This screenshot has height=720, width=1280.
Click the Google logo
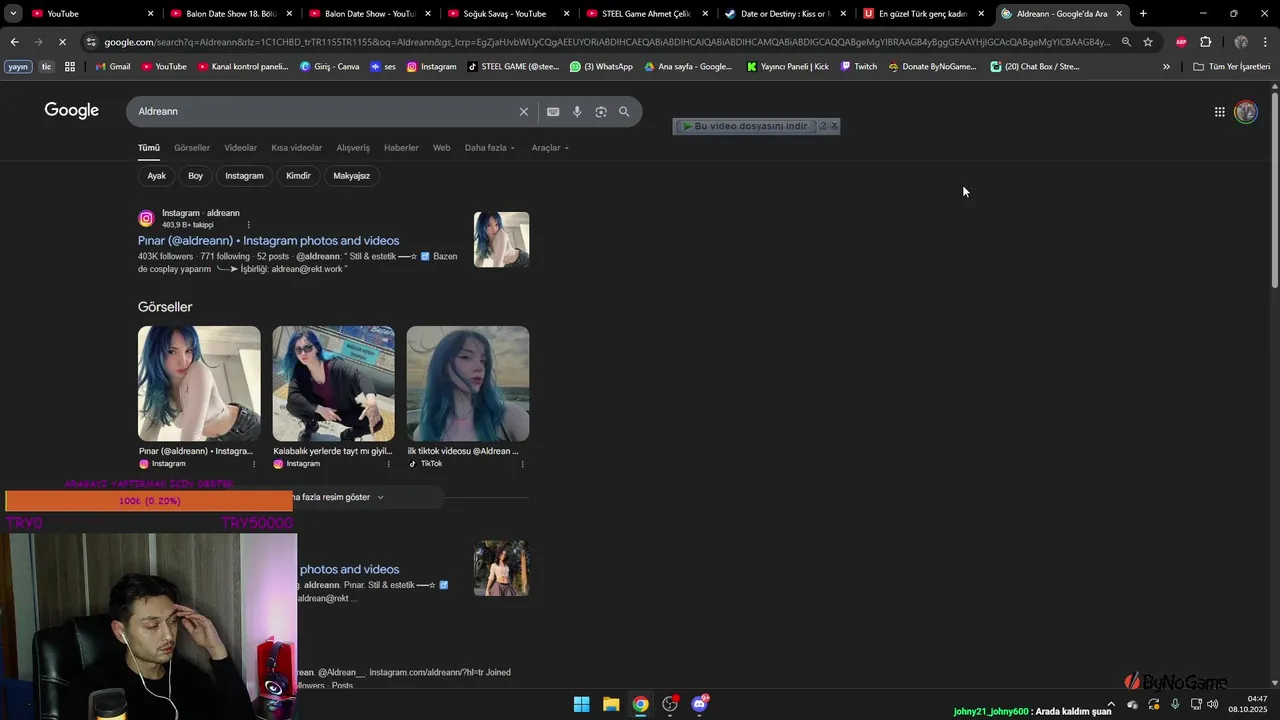click(x=71, y=111)
